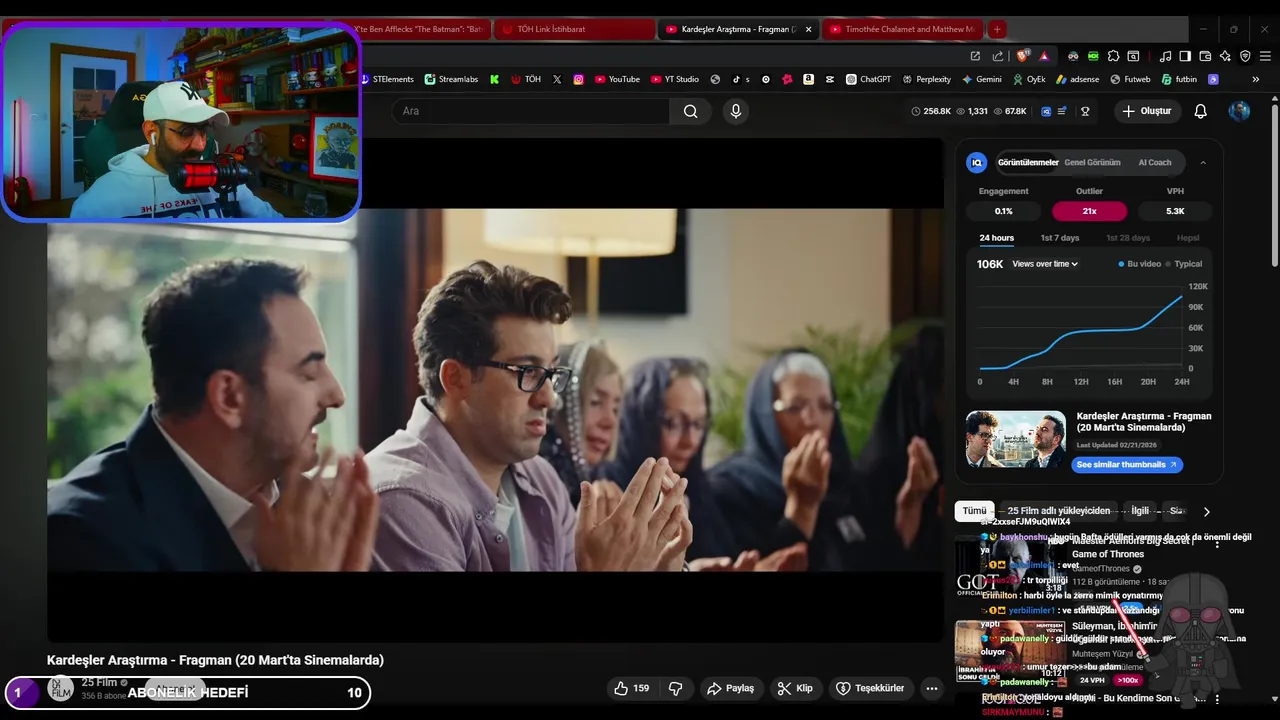Collapse the vidIQ panel chevron

(1202, 162)
